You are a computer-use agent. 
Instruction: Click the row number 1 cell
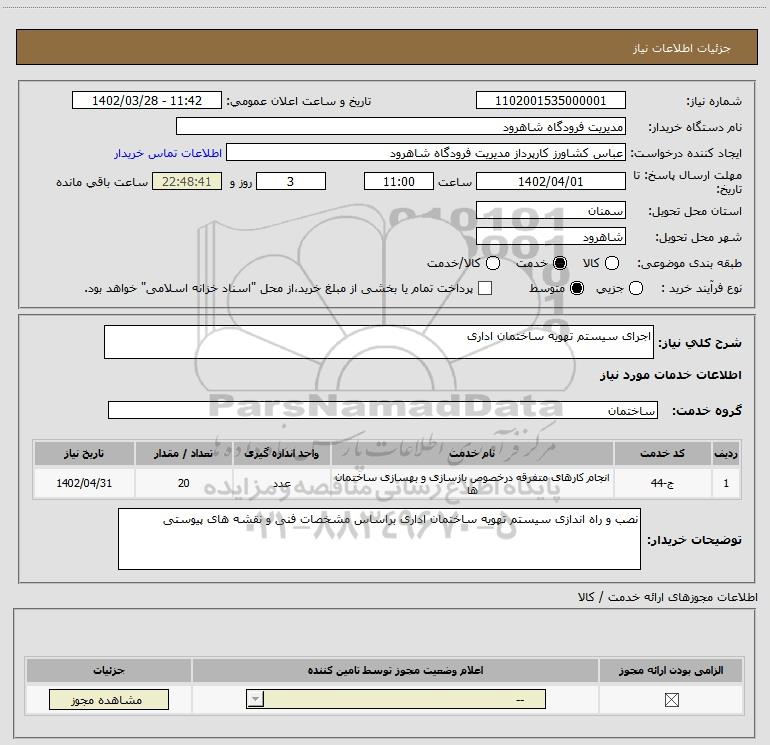[x=726, y=483]
